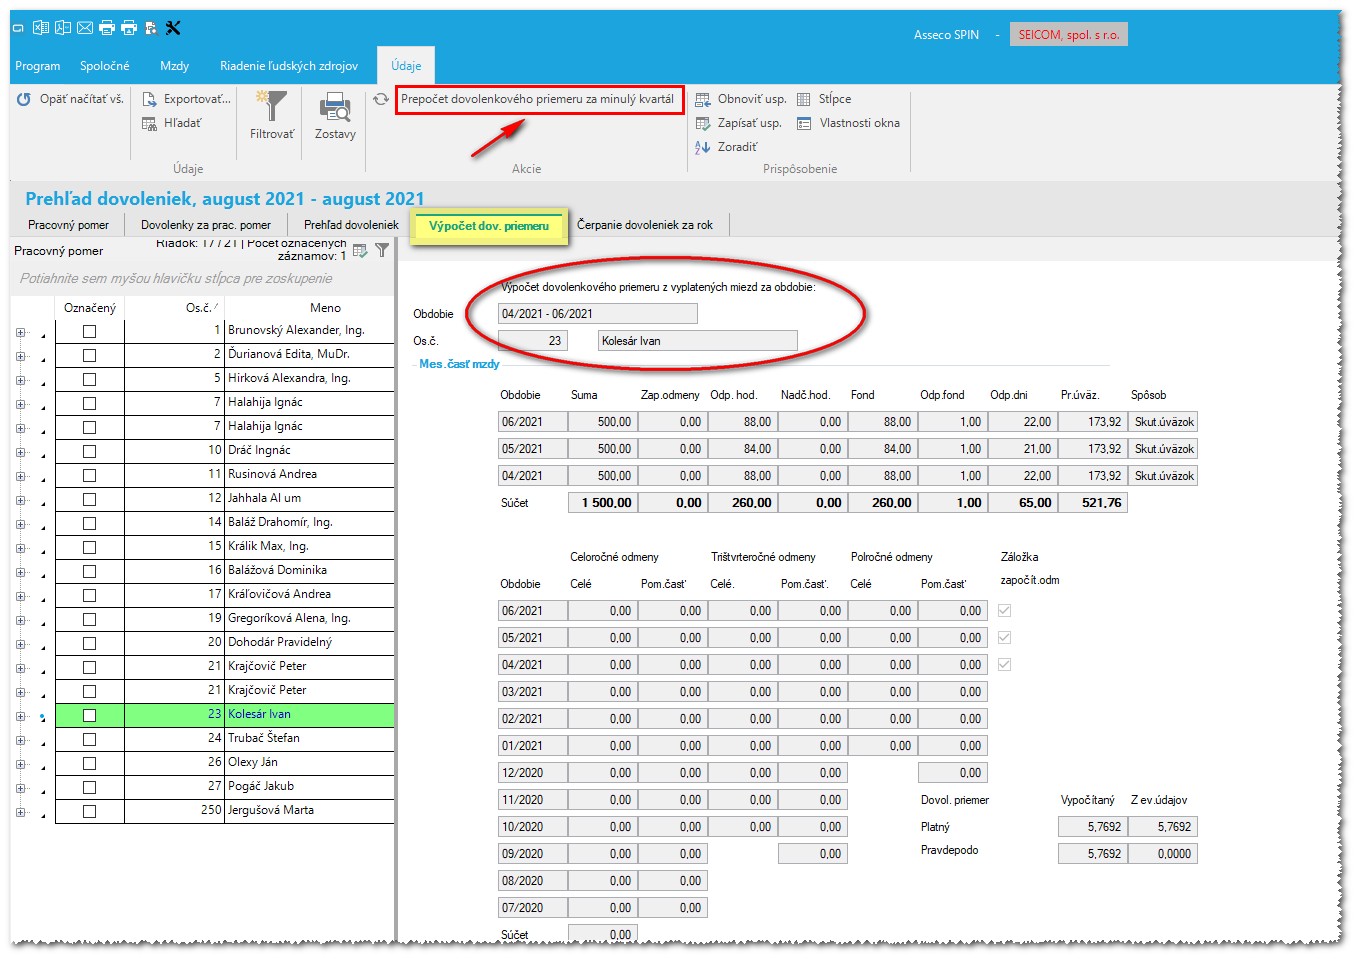1359x961 pixels.
Task: Check the box for Brunovský Alexander
Action: [90, 331]
